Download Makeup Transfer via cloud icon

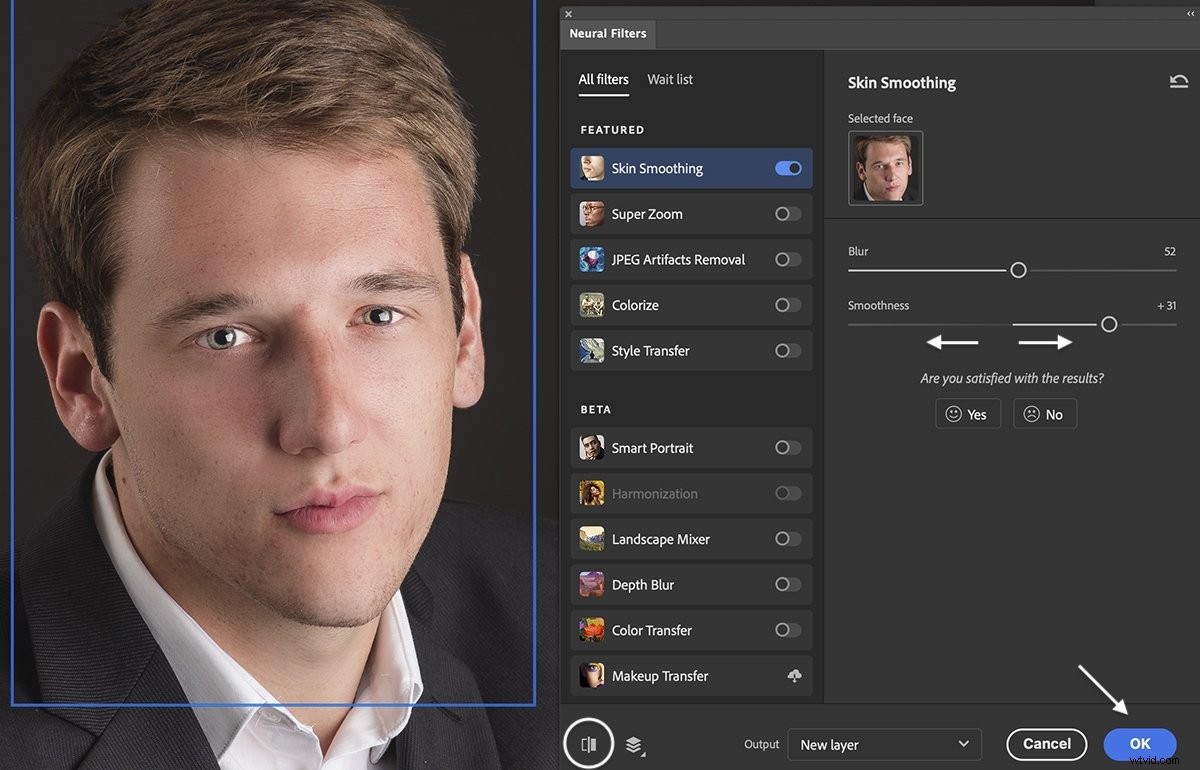pos(793,676)
